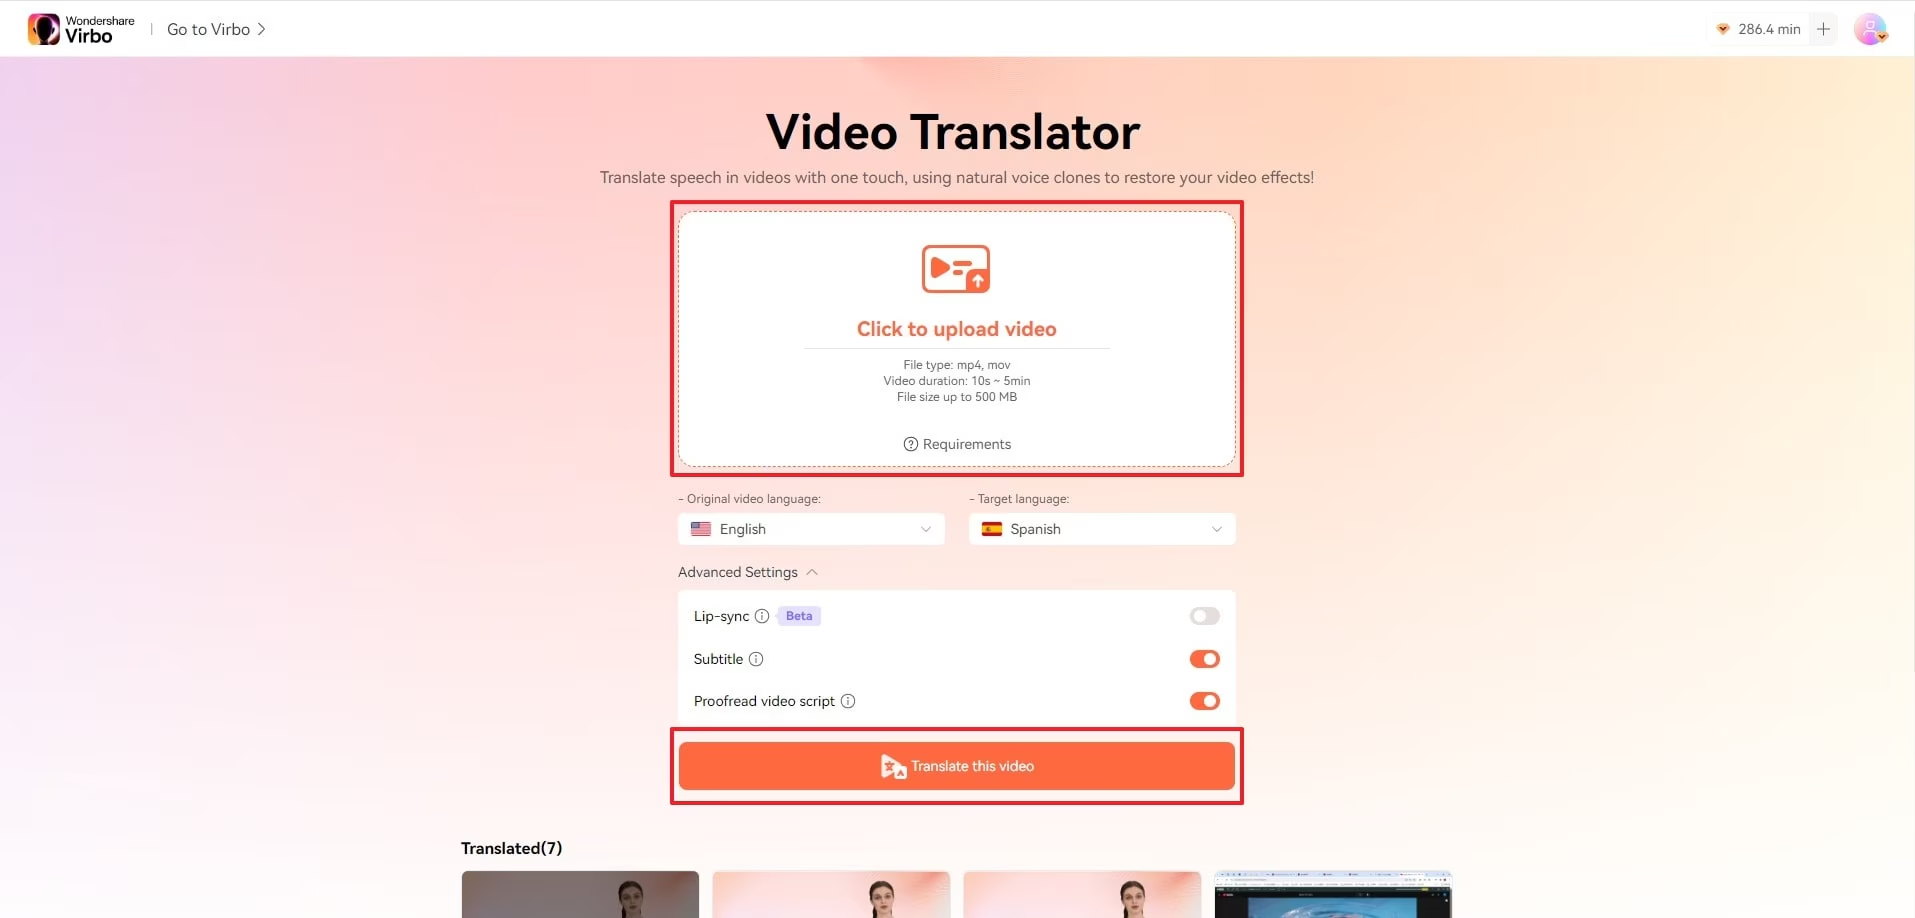This screenshot has width=1915, height=918.
Task: Click the Proofread video script info icon
Action: [847, 701]
